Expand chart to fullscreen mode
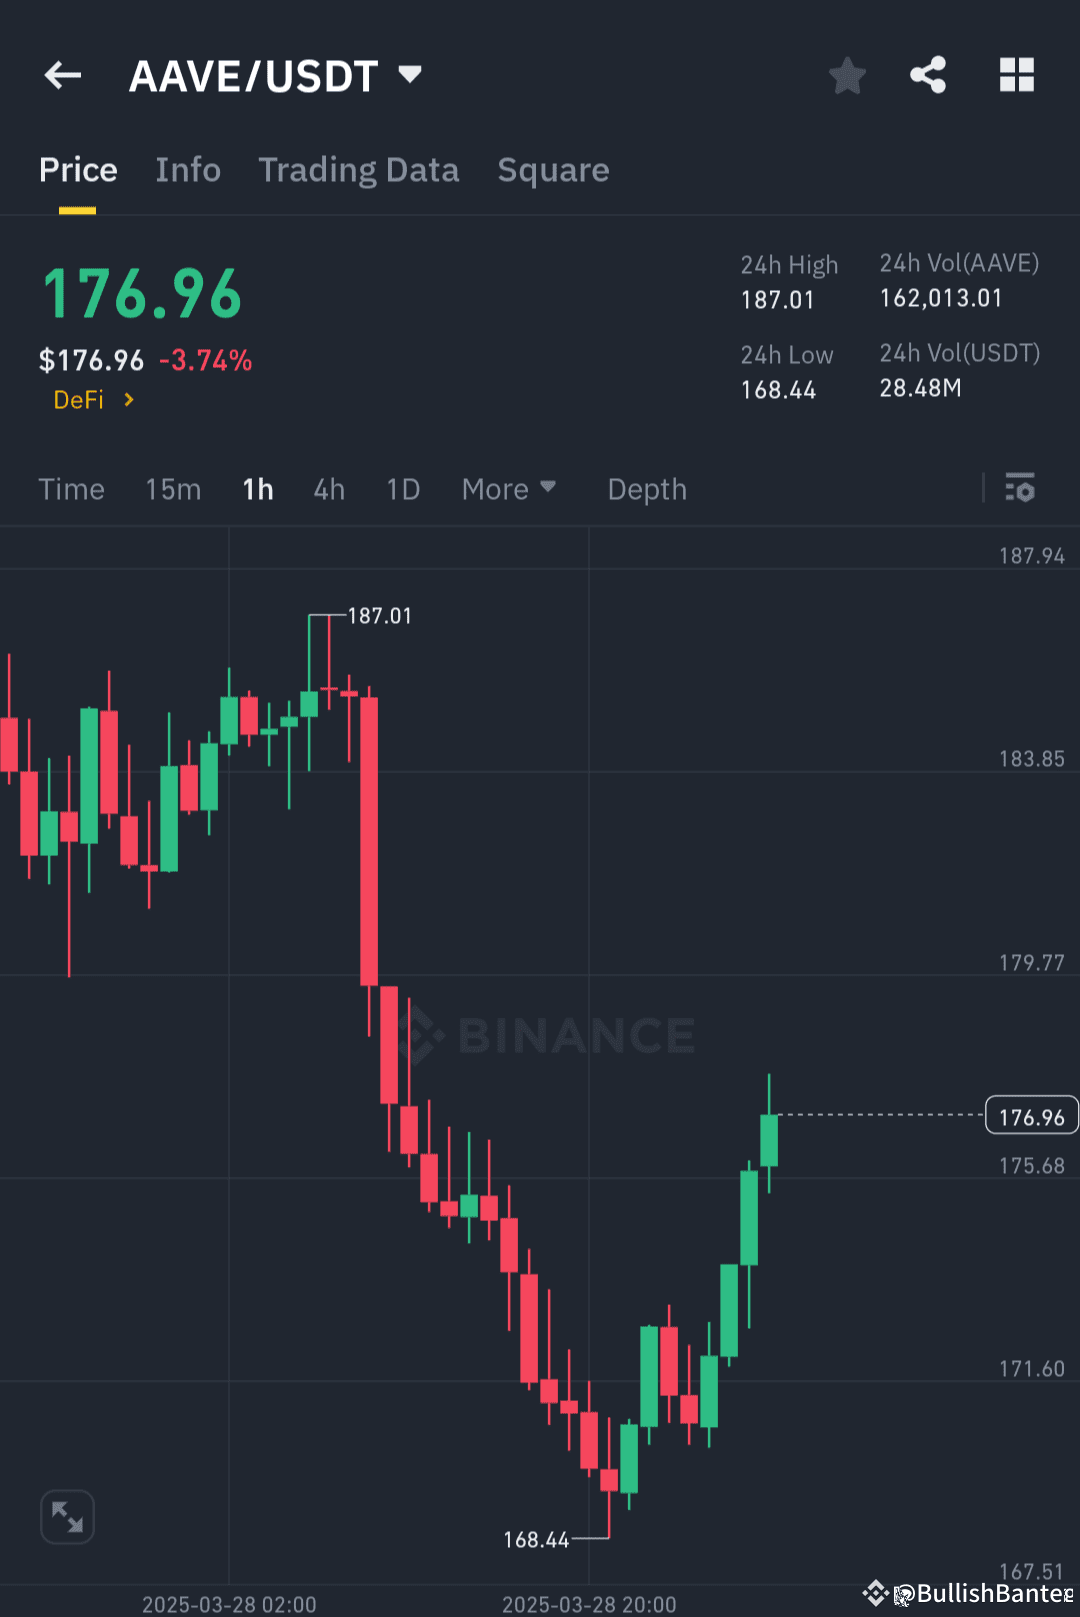The width and height of the screenshot is (1080, 1617). (x=66, y=1516)
